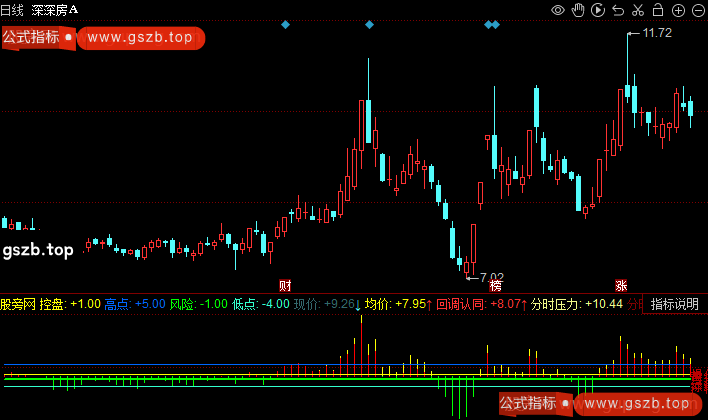
Task: Click the 7.02 low price label
Action: (491, 277)
